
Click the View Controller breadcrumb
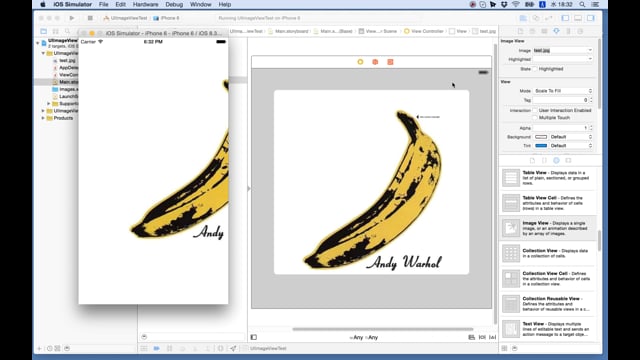click(x=424, y=31)
